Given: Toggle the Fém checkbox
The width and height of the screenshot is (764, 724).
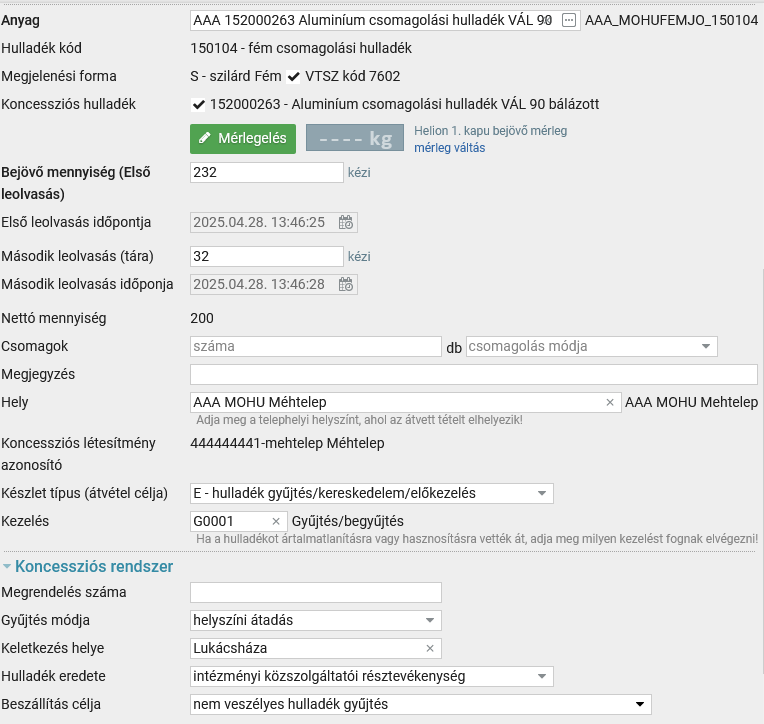Looking at the screenshot, I should (x=293, y=76).
